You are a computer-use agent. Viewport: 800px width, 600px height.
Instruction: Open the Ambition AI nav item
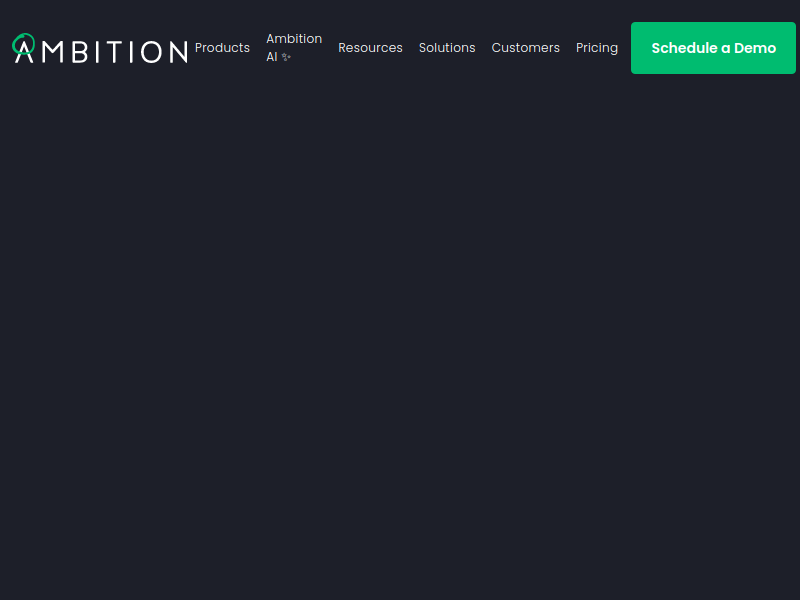click(294, 48)
